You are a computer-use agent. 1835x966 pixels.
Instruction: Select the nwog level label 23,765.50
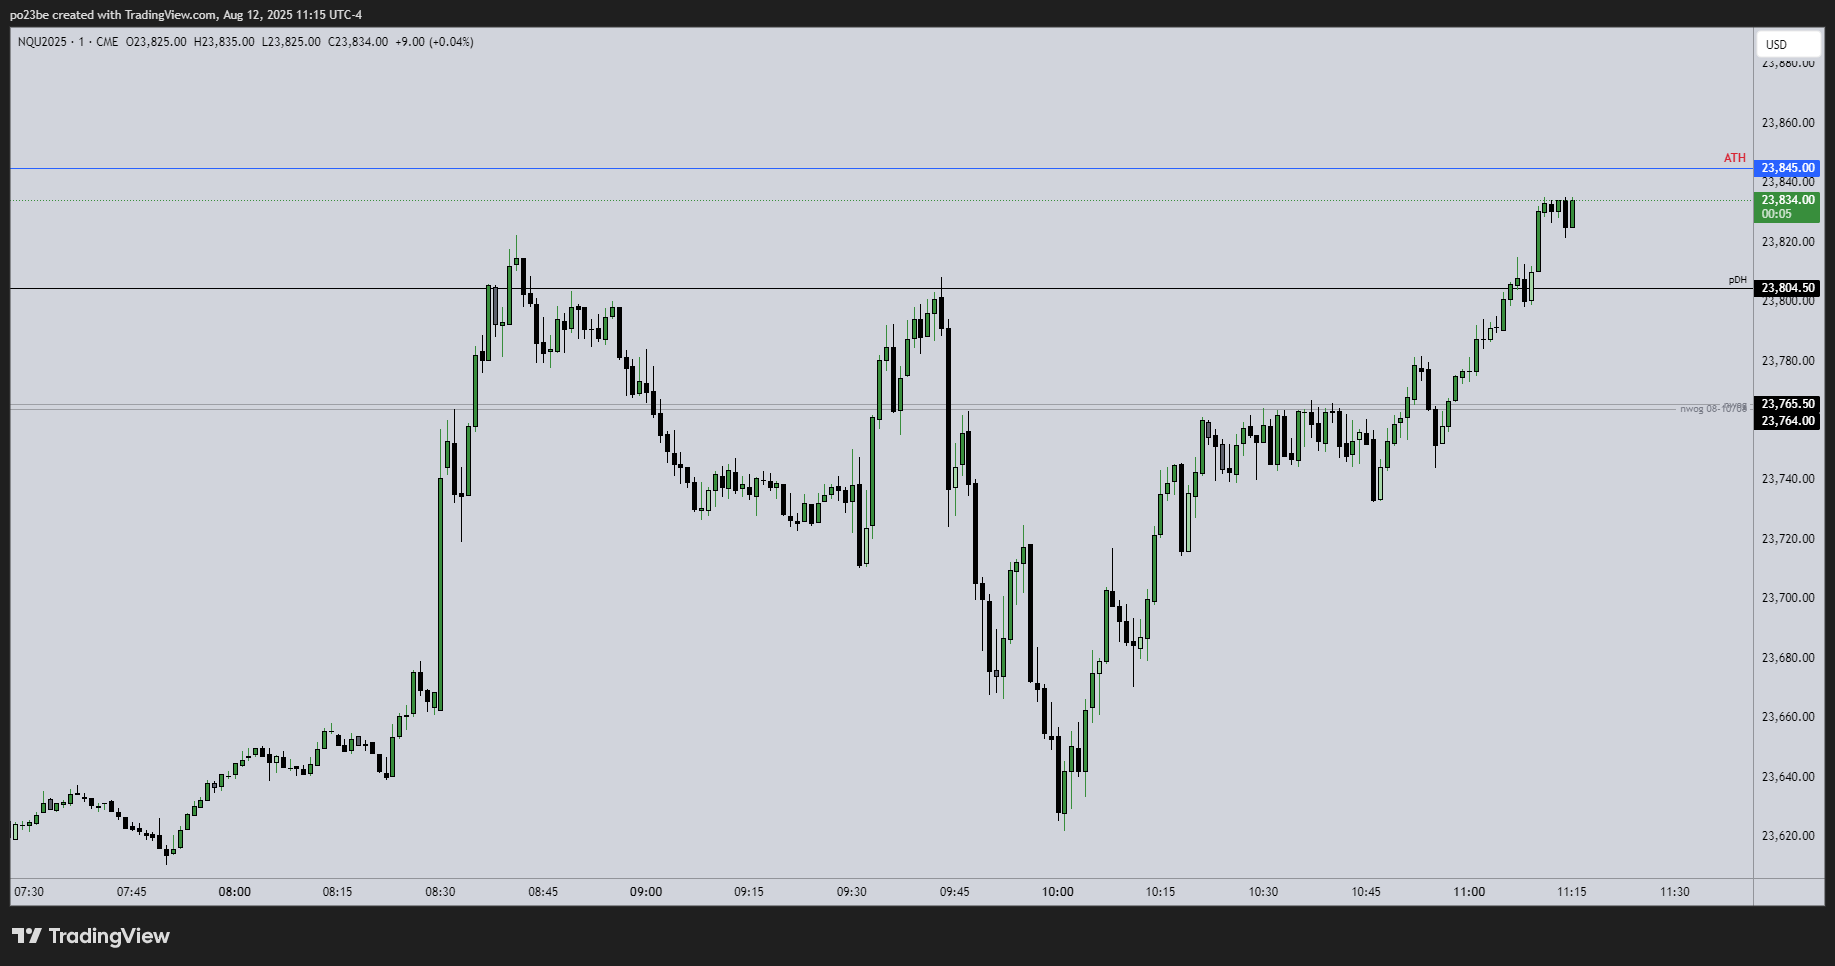tap(1787, 403)
